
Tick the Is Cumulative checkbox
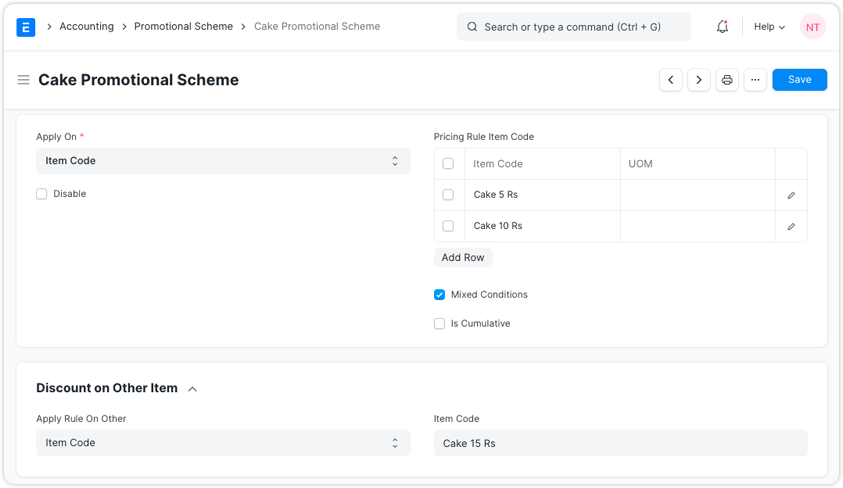click(440, 324)
